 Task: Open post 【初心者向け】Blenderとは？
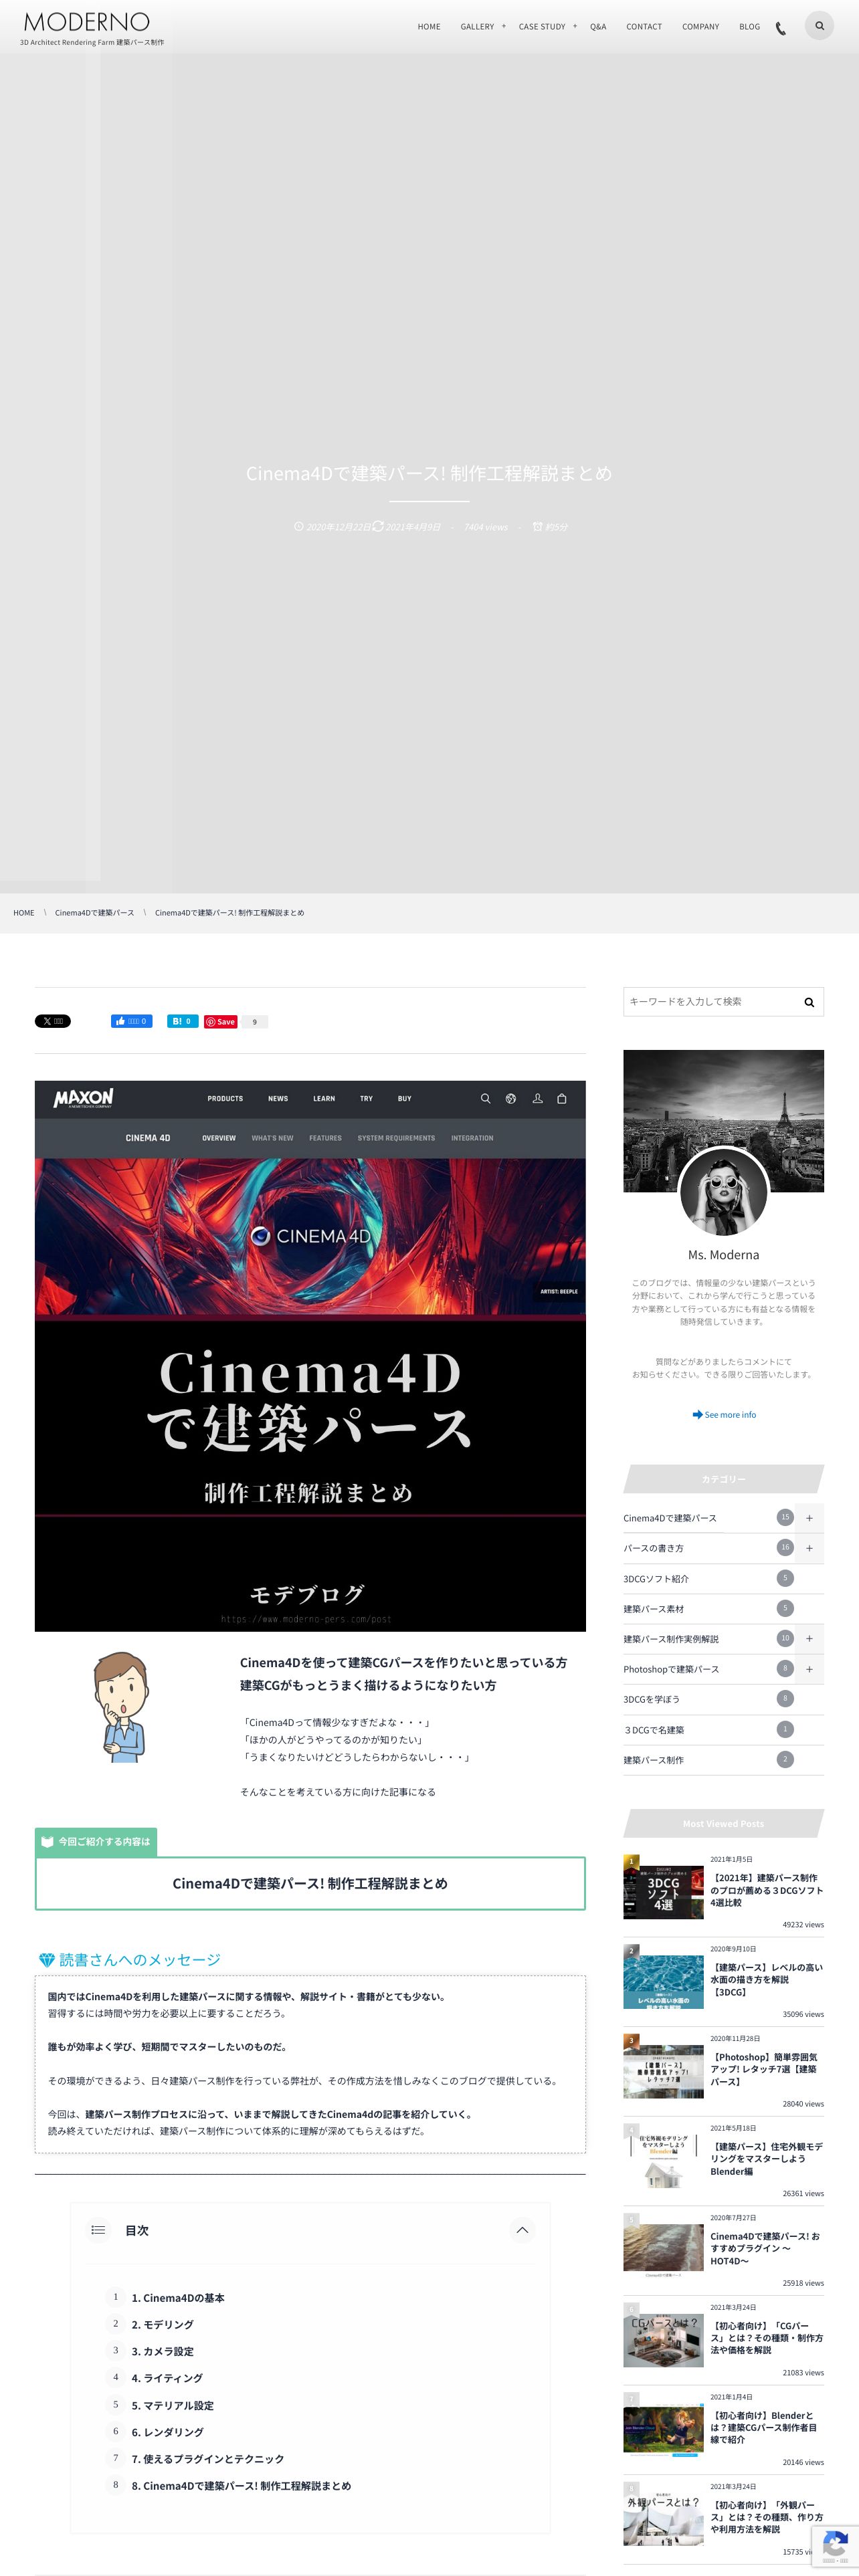764,2427
